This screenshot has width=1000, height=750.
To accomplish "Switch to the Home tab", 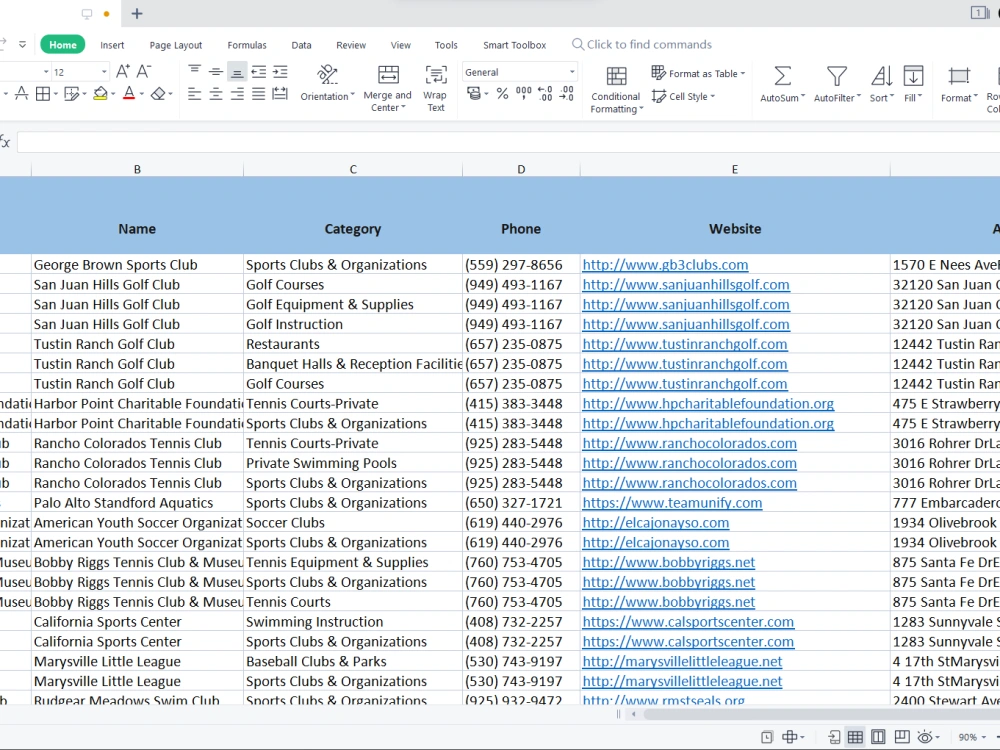I will click(62, 45).
